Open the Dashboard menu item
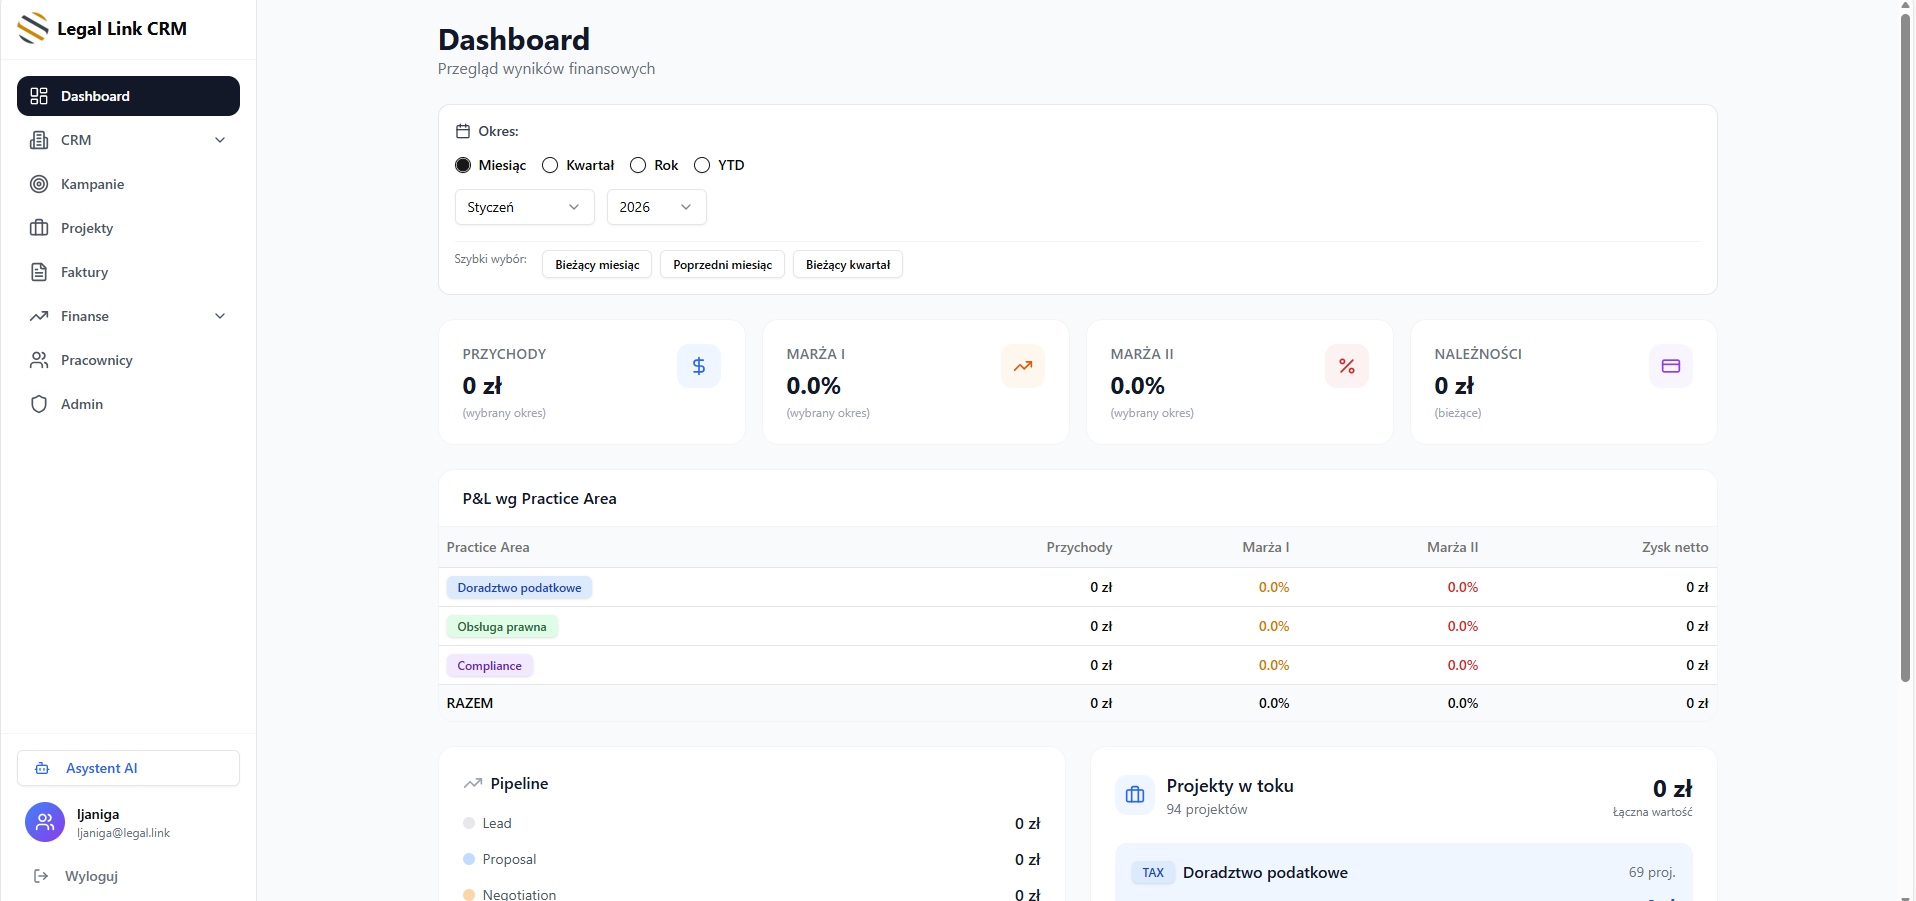This screenshot has width=1916, height=901. pos(128,96)
